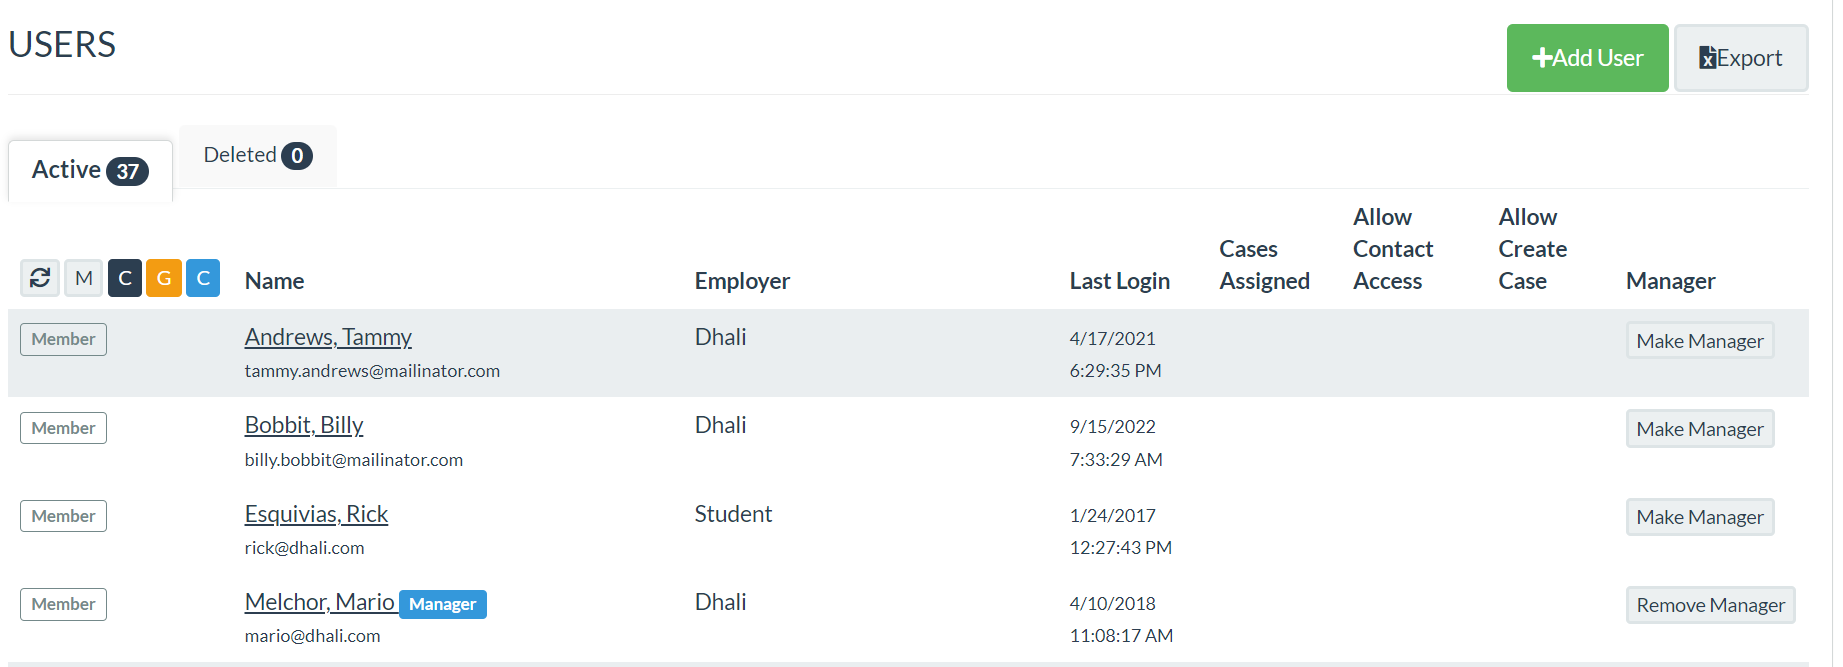Click the Member badge for Tammy Andrews
Viewport: 1843px width, 667px height.
(63, 339)
